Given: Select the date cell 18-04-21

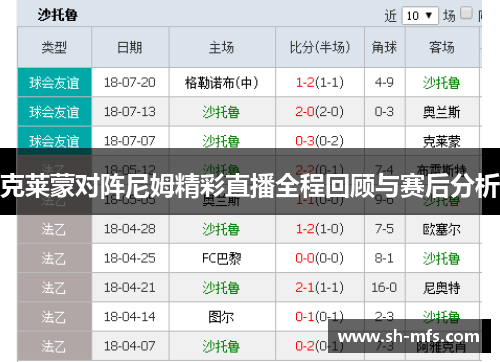Looking at the screenshot, I should tap(130, 288).
